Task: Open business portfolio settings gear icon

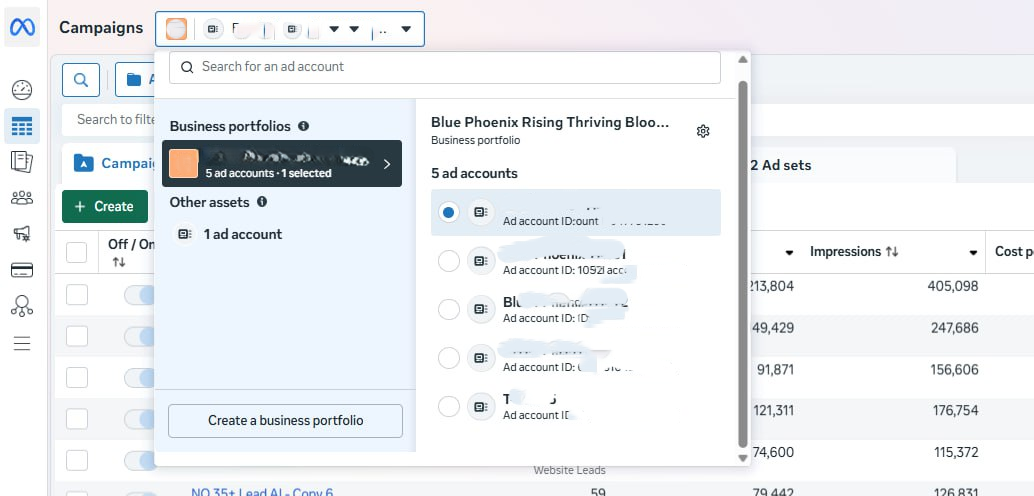Action: coord(703,131)
